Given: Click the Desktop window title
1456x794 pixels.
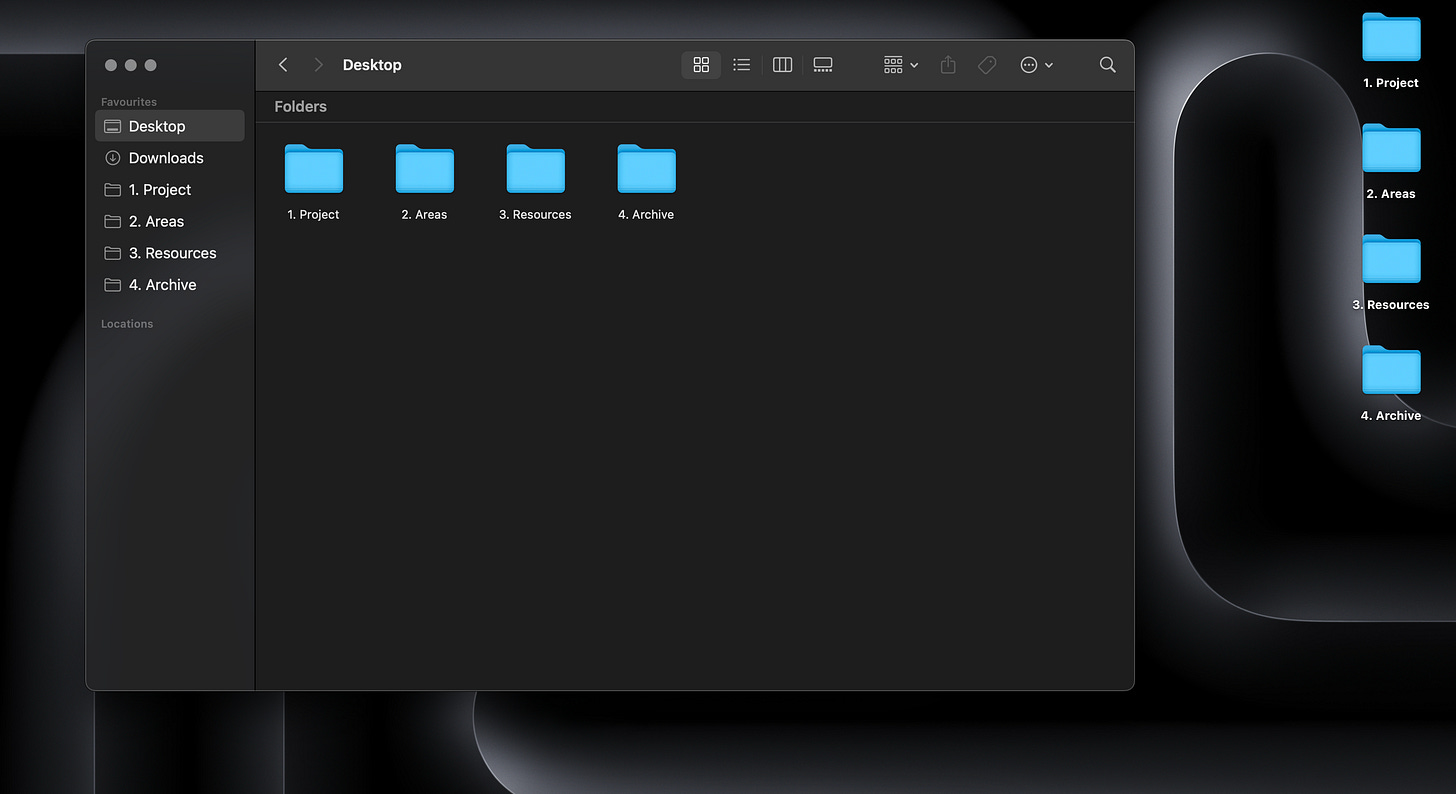Looking at the screenshot, I should [x=372, y=65].
